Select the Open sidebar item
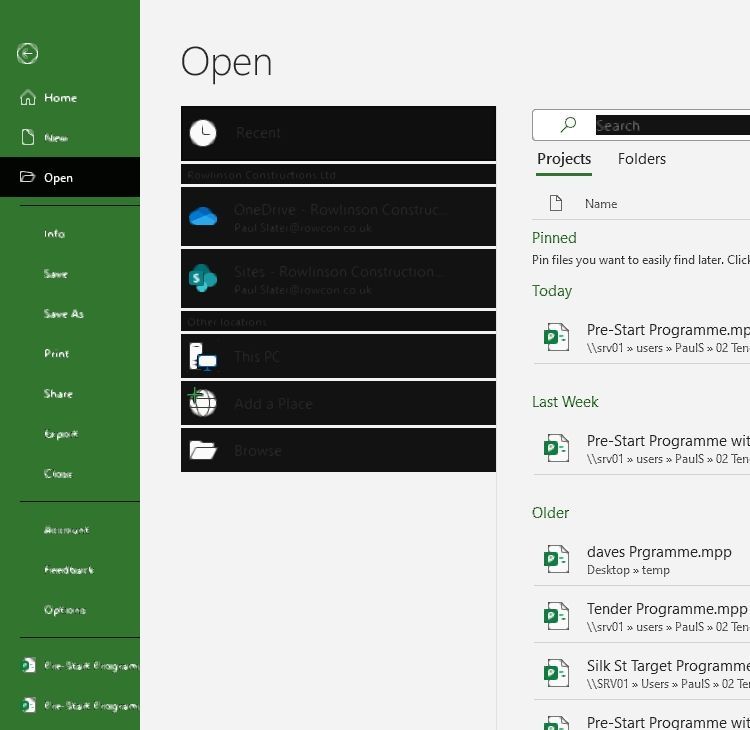 click(x=70, y=177)
